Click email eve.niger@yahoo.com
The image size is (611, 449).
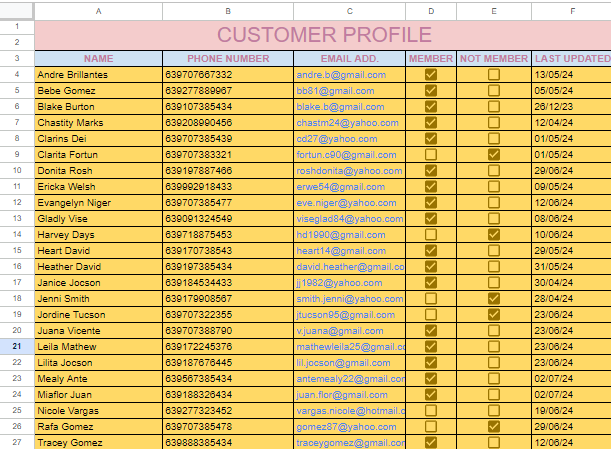coord(346,203)
